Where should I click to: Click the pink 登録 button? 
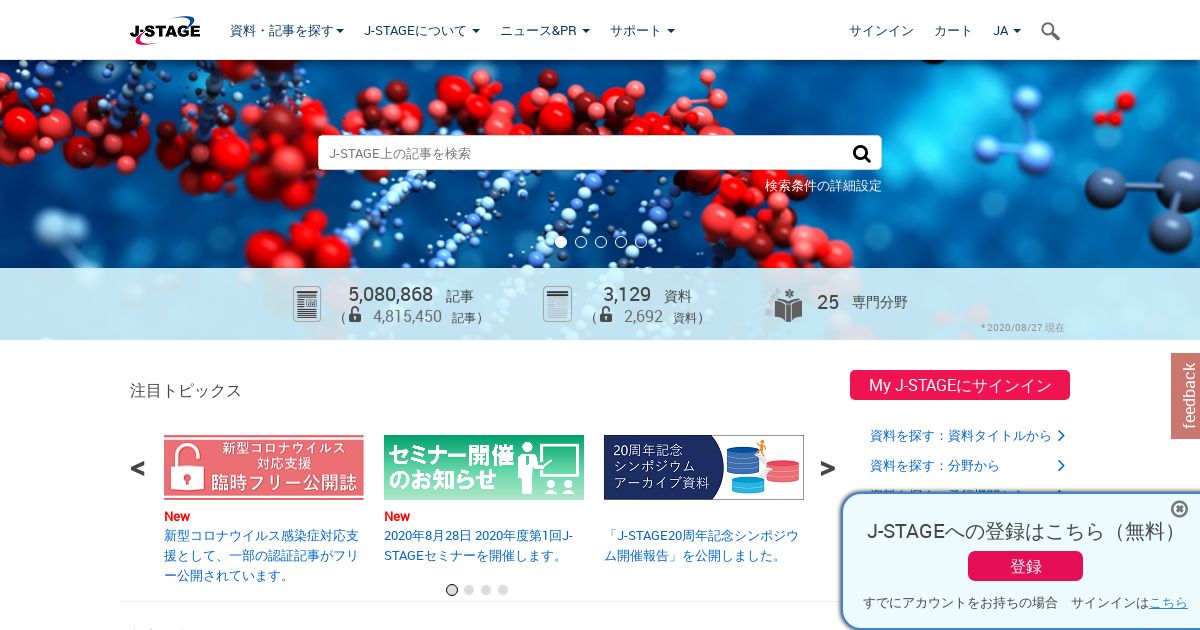1025,566
